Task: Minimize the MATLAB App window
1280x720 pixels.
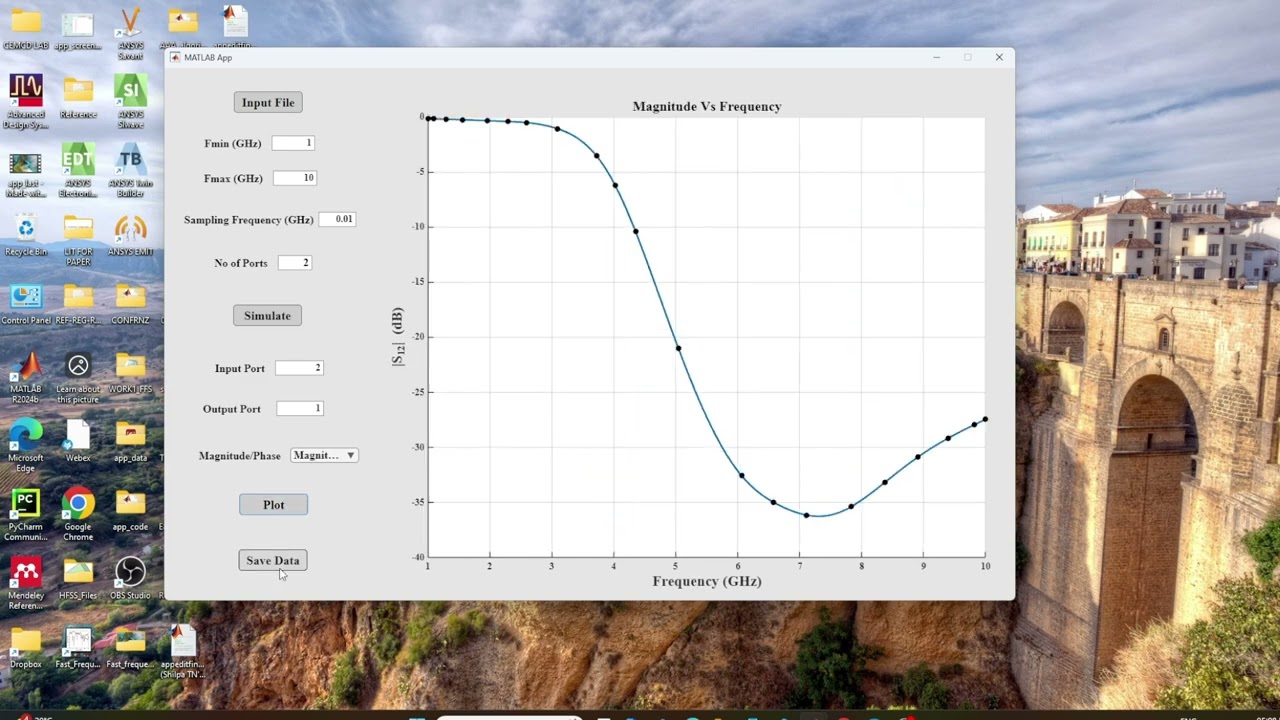Action: point(936,57)
